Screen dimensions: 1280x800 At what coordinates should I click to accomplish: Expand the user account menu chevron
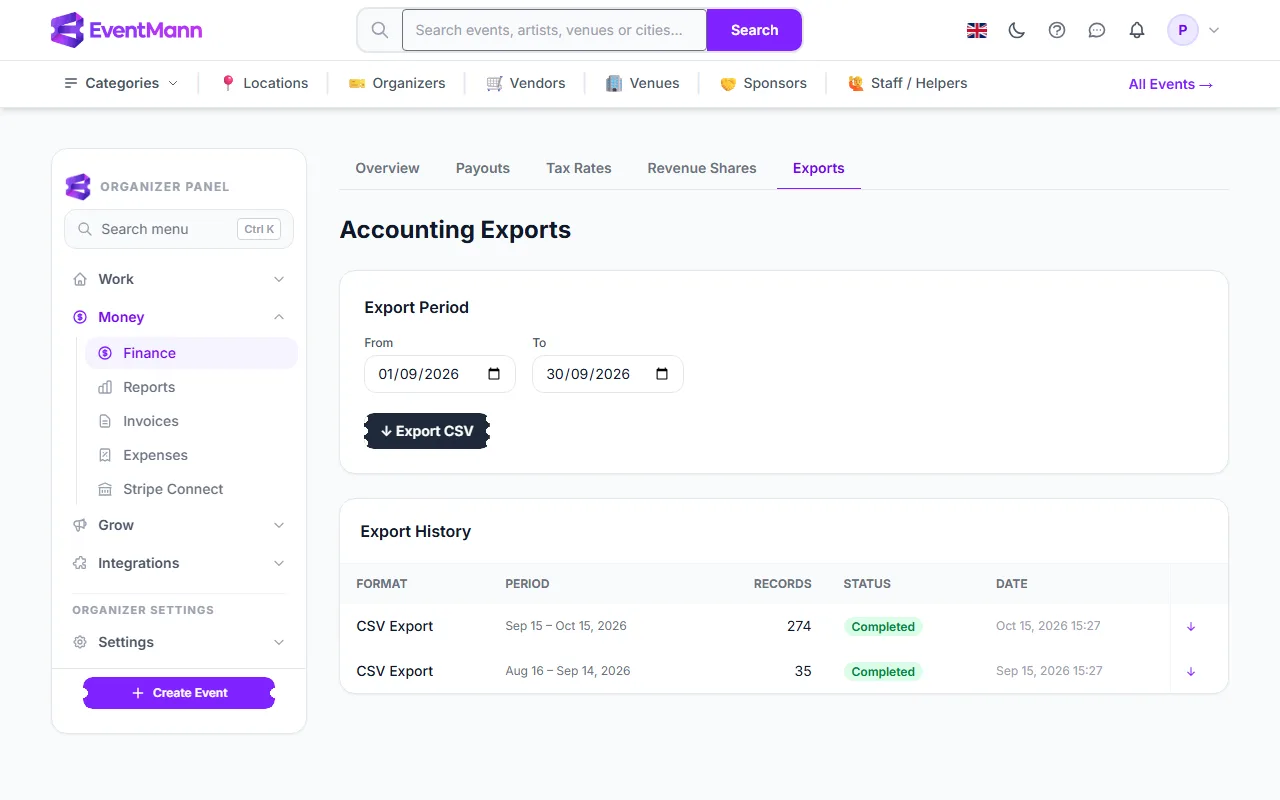pyautogui.click(x=1214, y=30)
